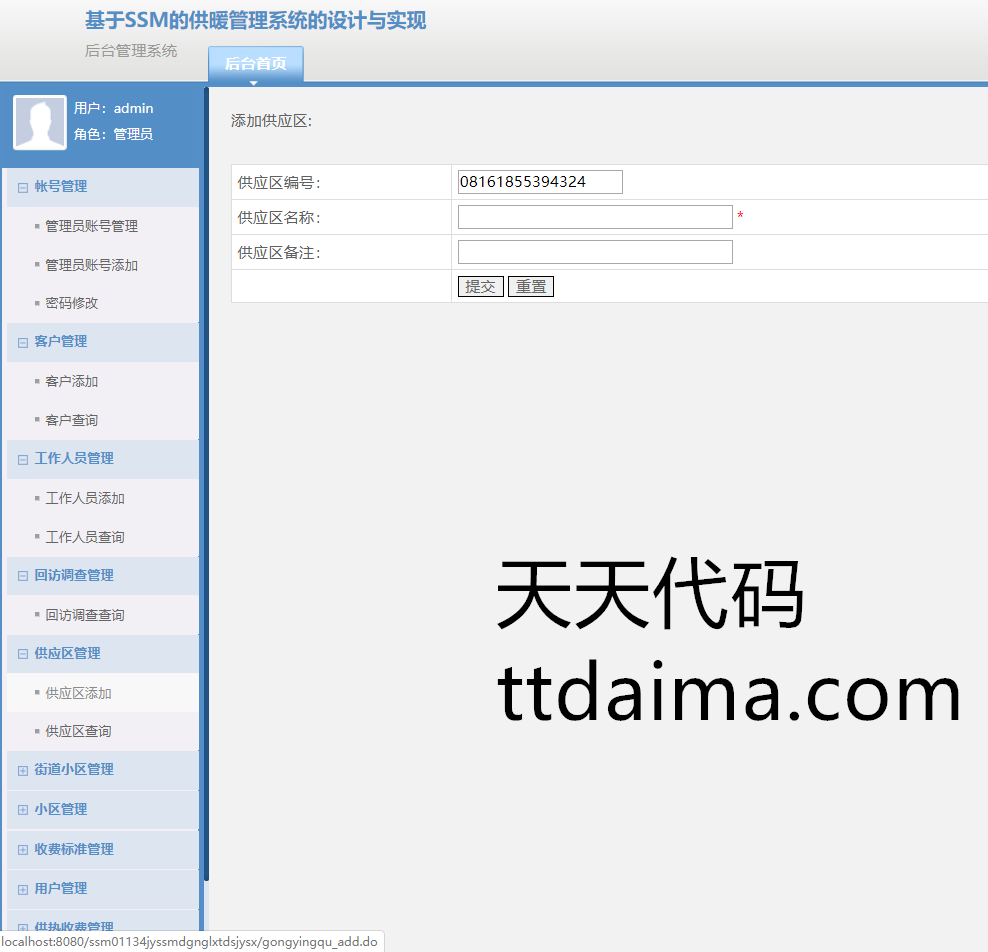This screenshot has width=988, height=952.
Task: Collapse 回访调查管理 using its minus icon
Action: click(23, 576)
